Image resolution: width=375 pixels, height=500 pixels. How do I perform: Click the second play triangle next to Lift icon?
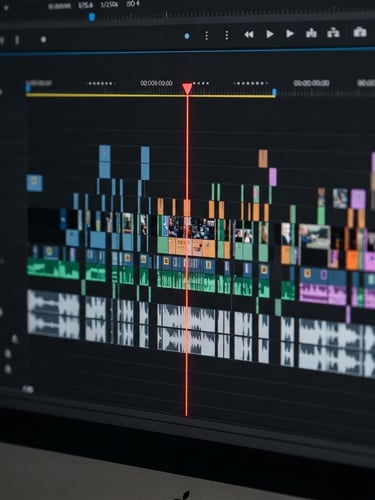click(290, 34)
